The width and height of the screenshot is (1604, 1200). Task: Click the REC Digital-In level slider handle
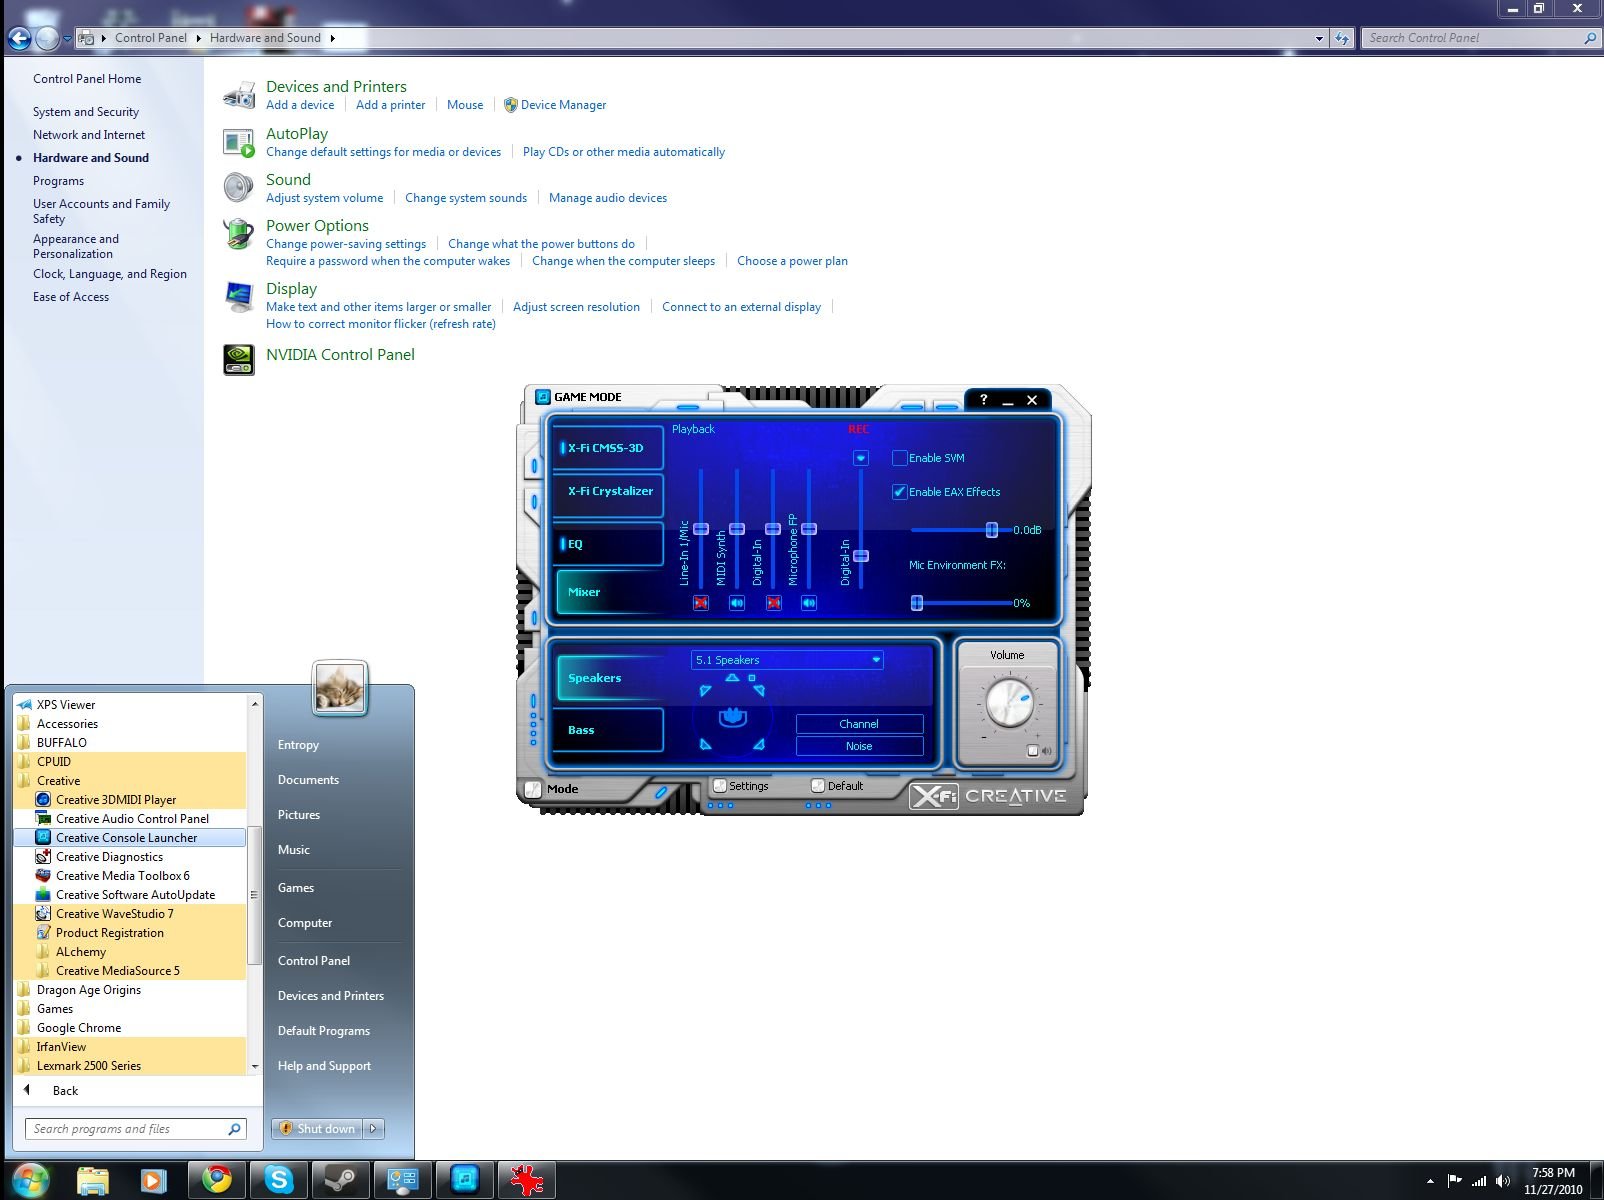click(x=861, y=555)
